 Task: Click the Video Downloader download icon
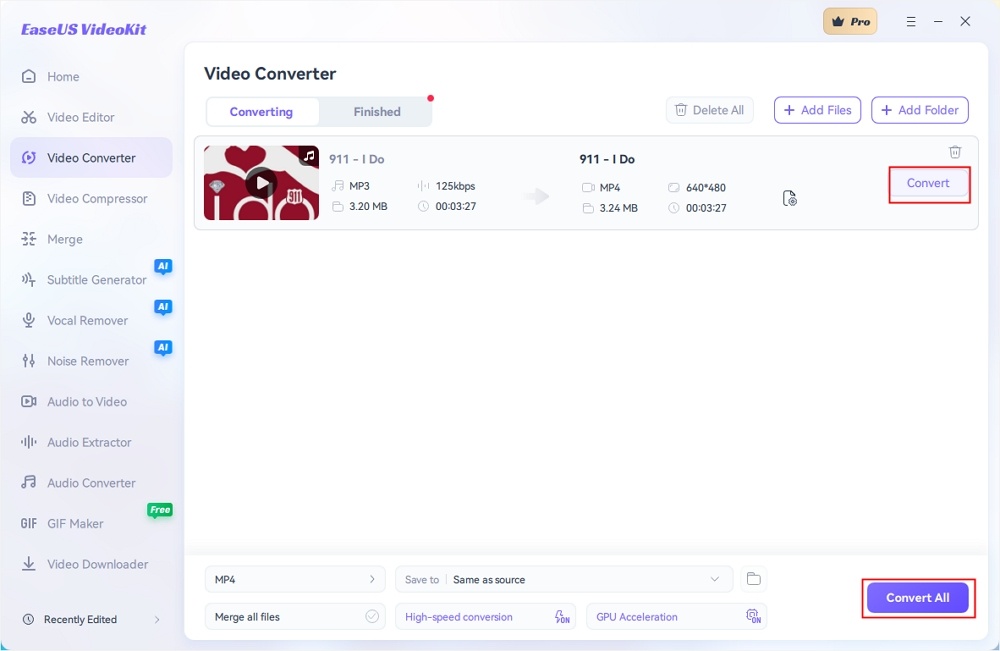click(x=29, y=564)
